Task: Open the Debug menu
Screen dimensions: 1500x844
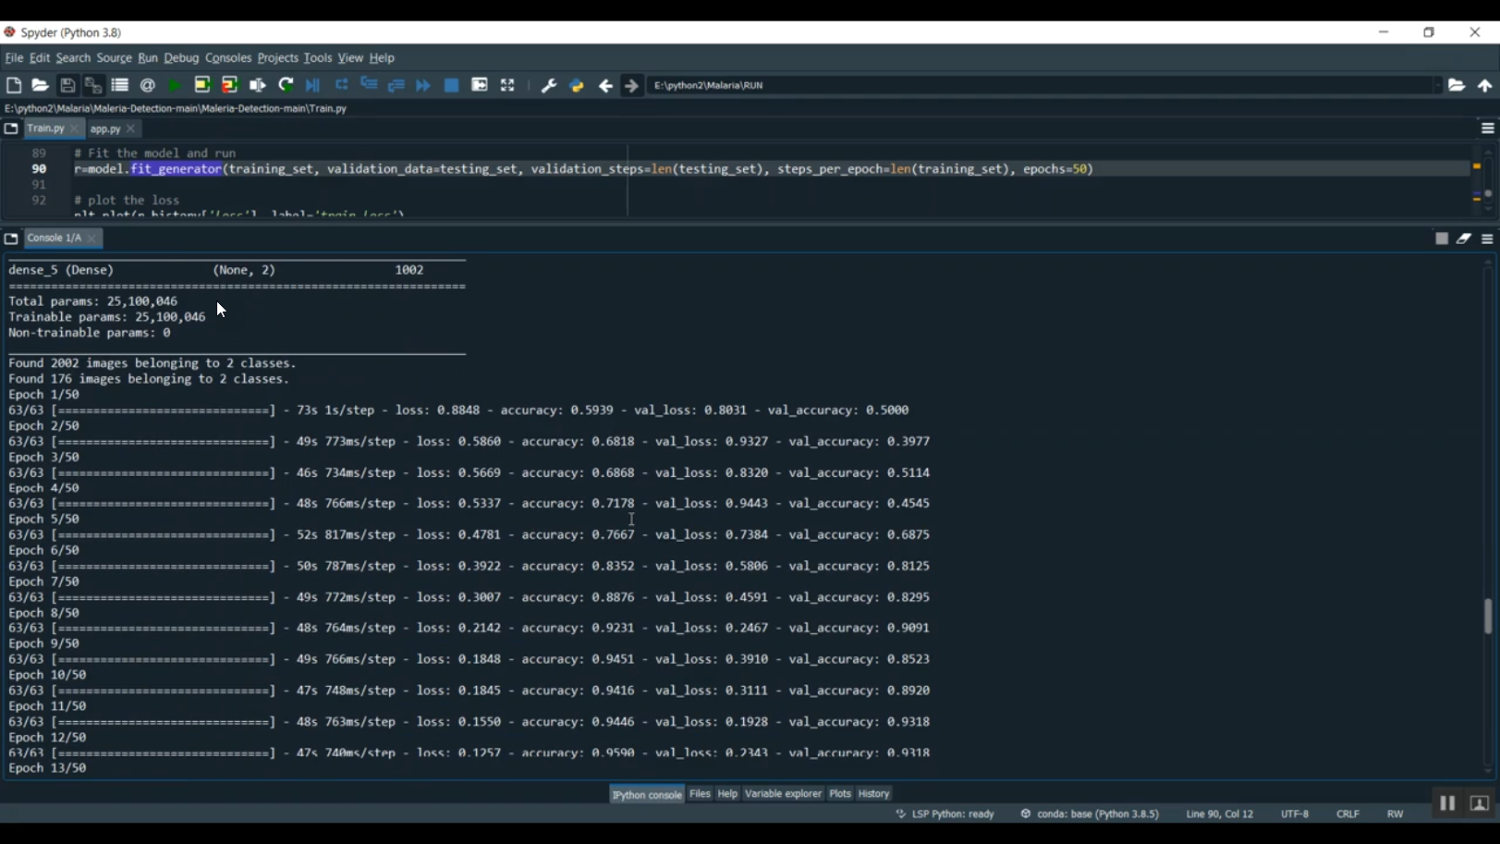Action: click(x=181, y=58)
